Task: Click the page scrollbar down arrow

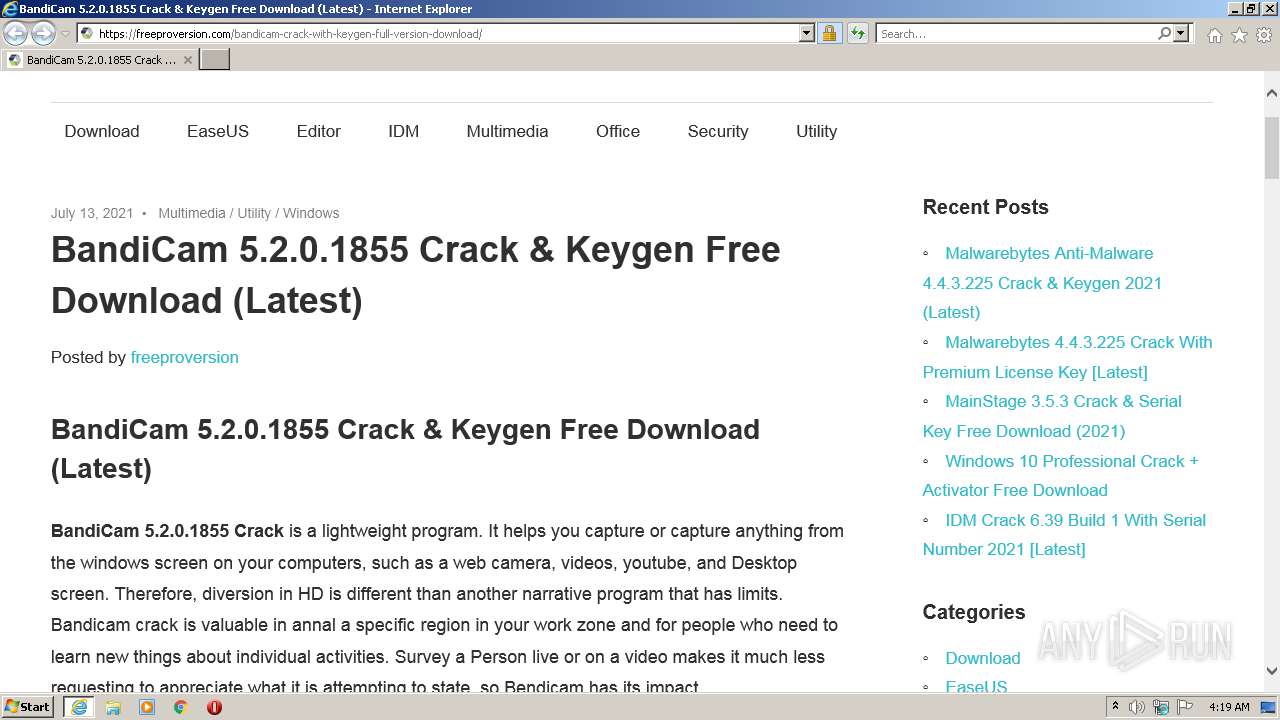Action: click(1272, 671)
